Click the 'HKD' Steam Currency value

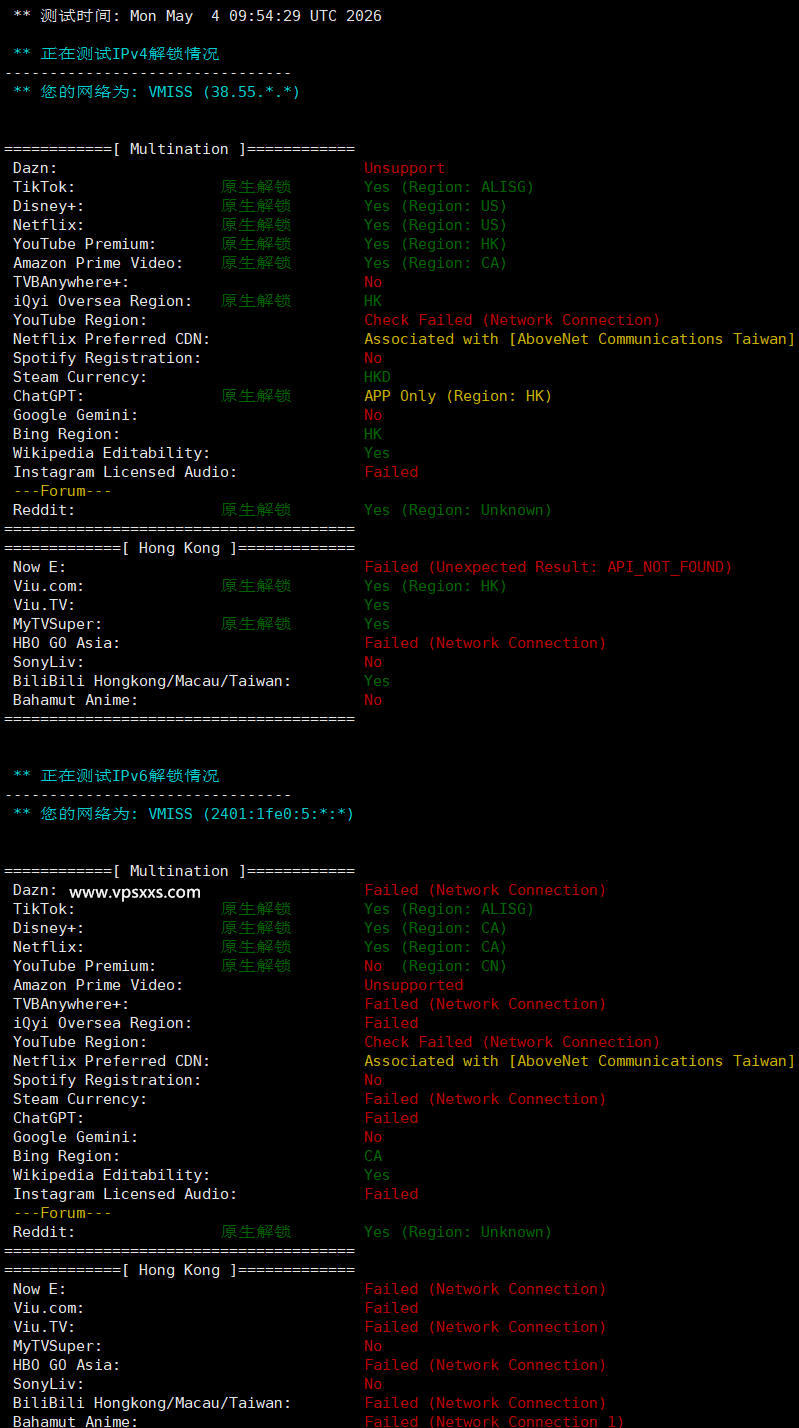point(377,377)
